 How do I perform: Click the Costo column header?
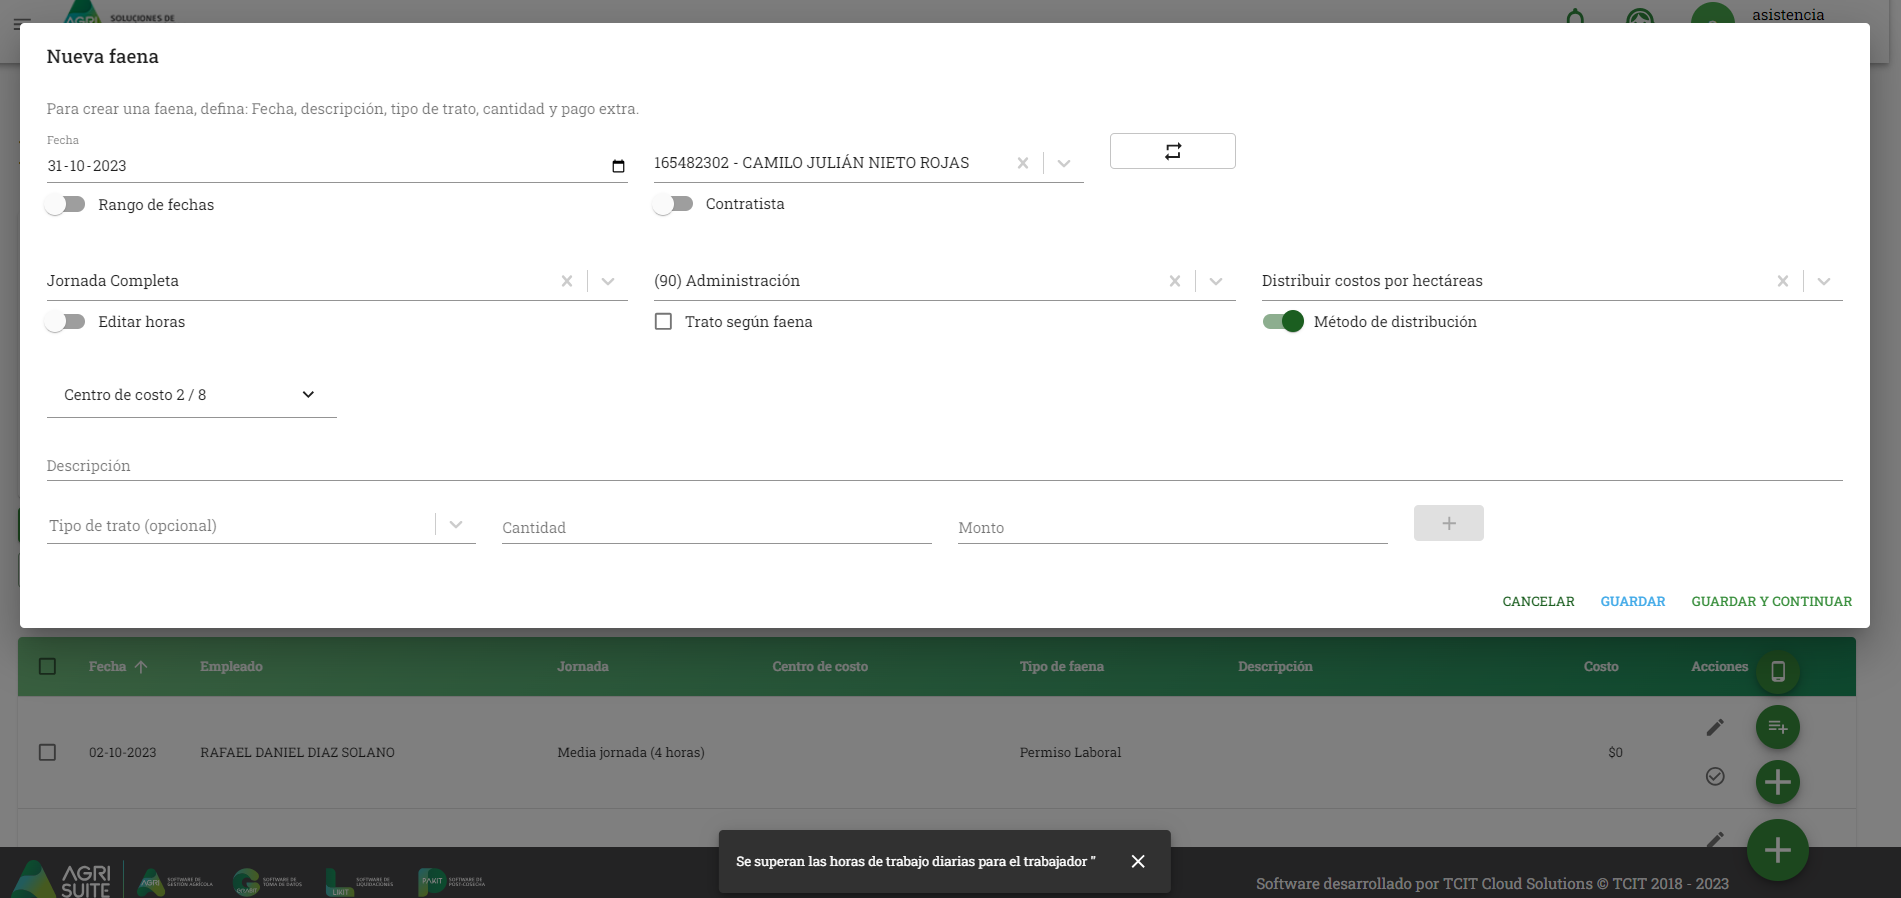click(1601, 666)
